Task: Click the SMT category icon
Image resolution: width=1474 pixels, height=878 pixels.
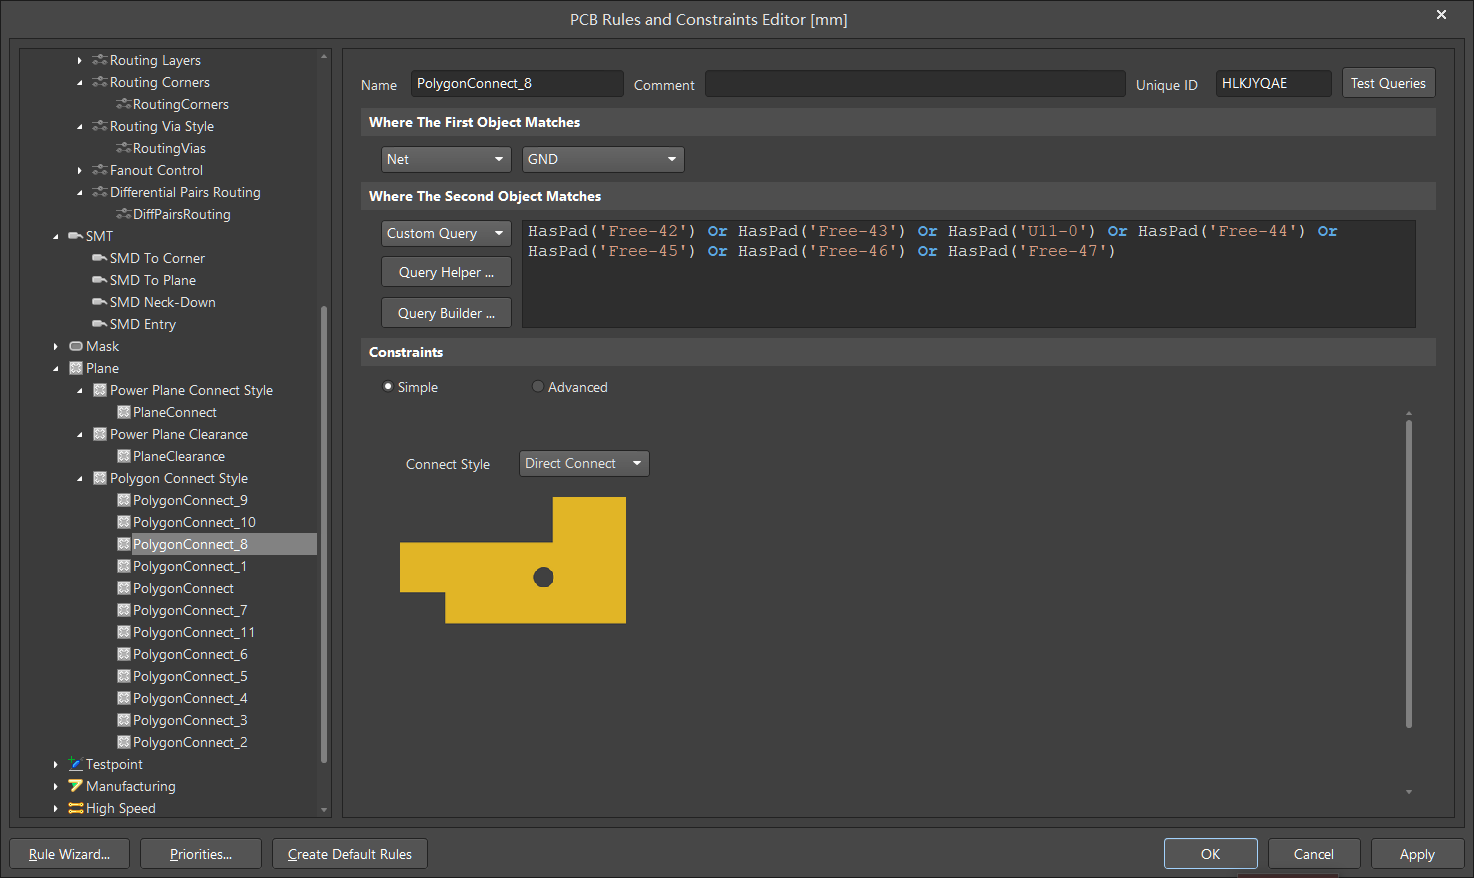Action: [76, 236]
